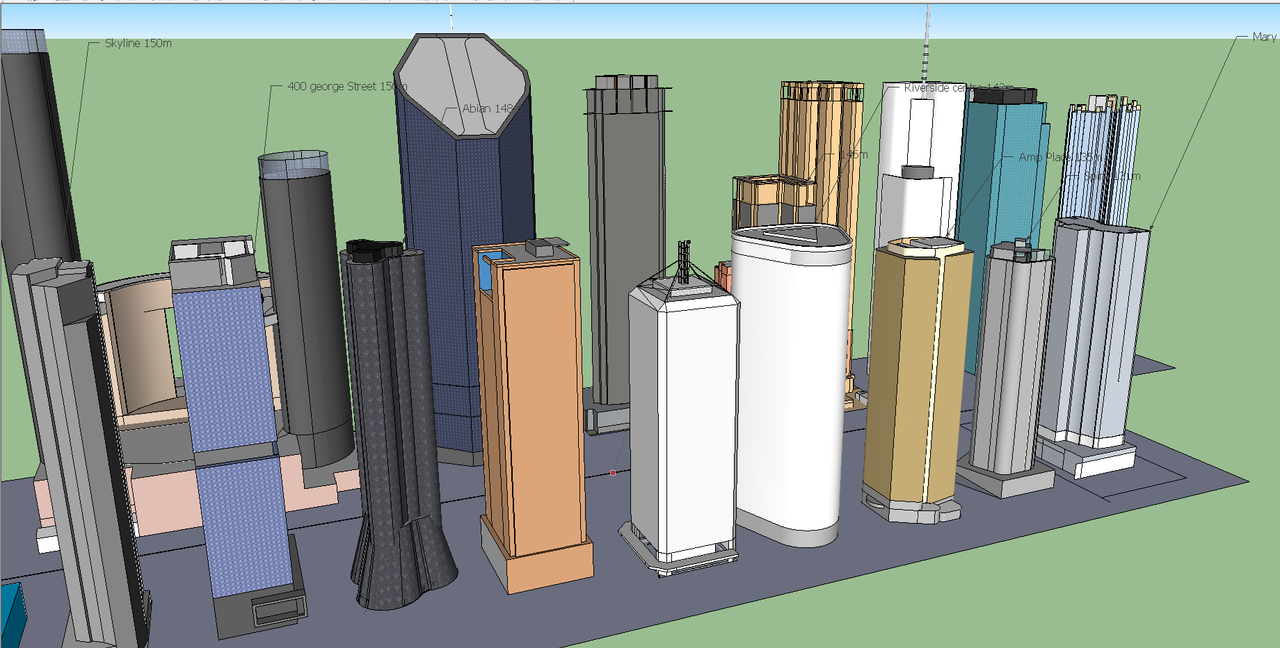This screenshot has width=1280, height=648.
Task: Click the small red selection marker on ground
Action: click(x=613, y=472)
